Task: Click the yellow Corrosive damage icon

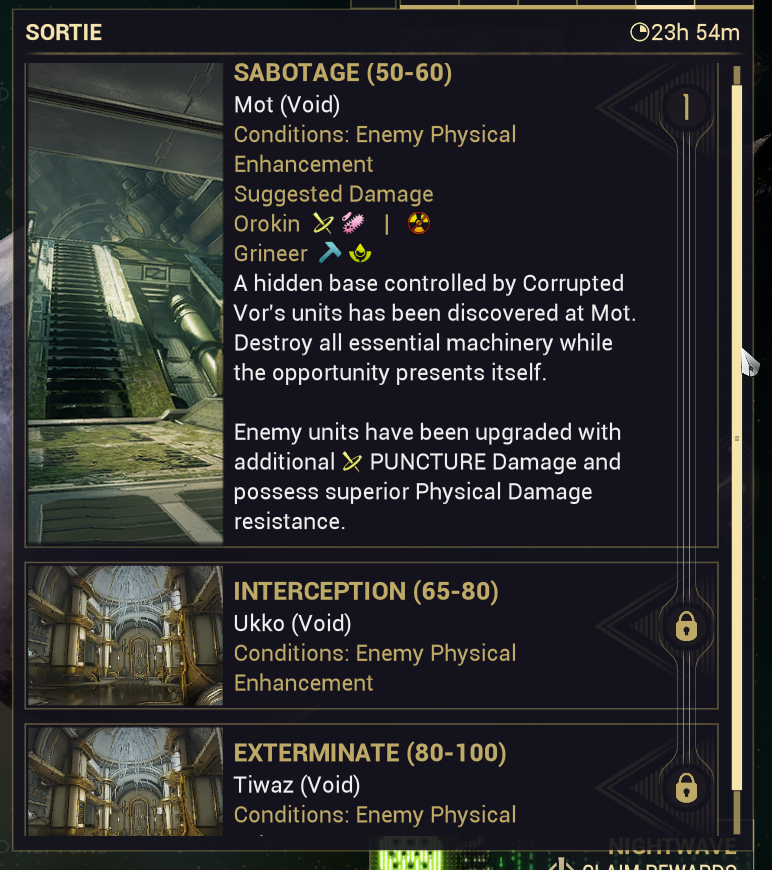Action: (360, 253)
